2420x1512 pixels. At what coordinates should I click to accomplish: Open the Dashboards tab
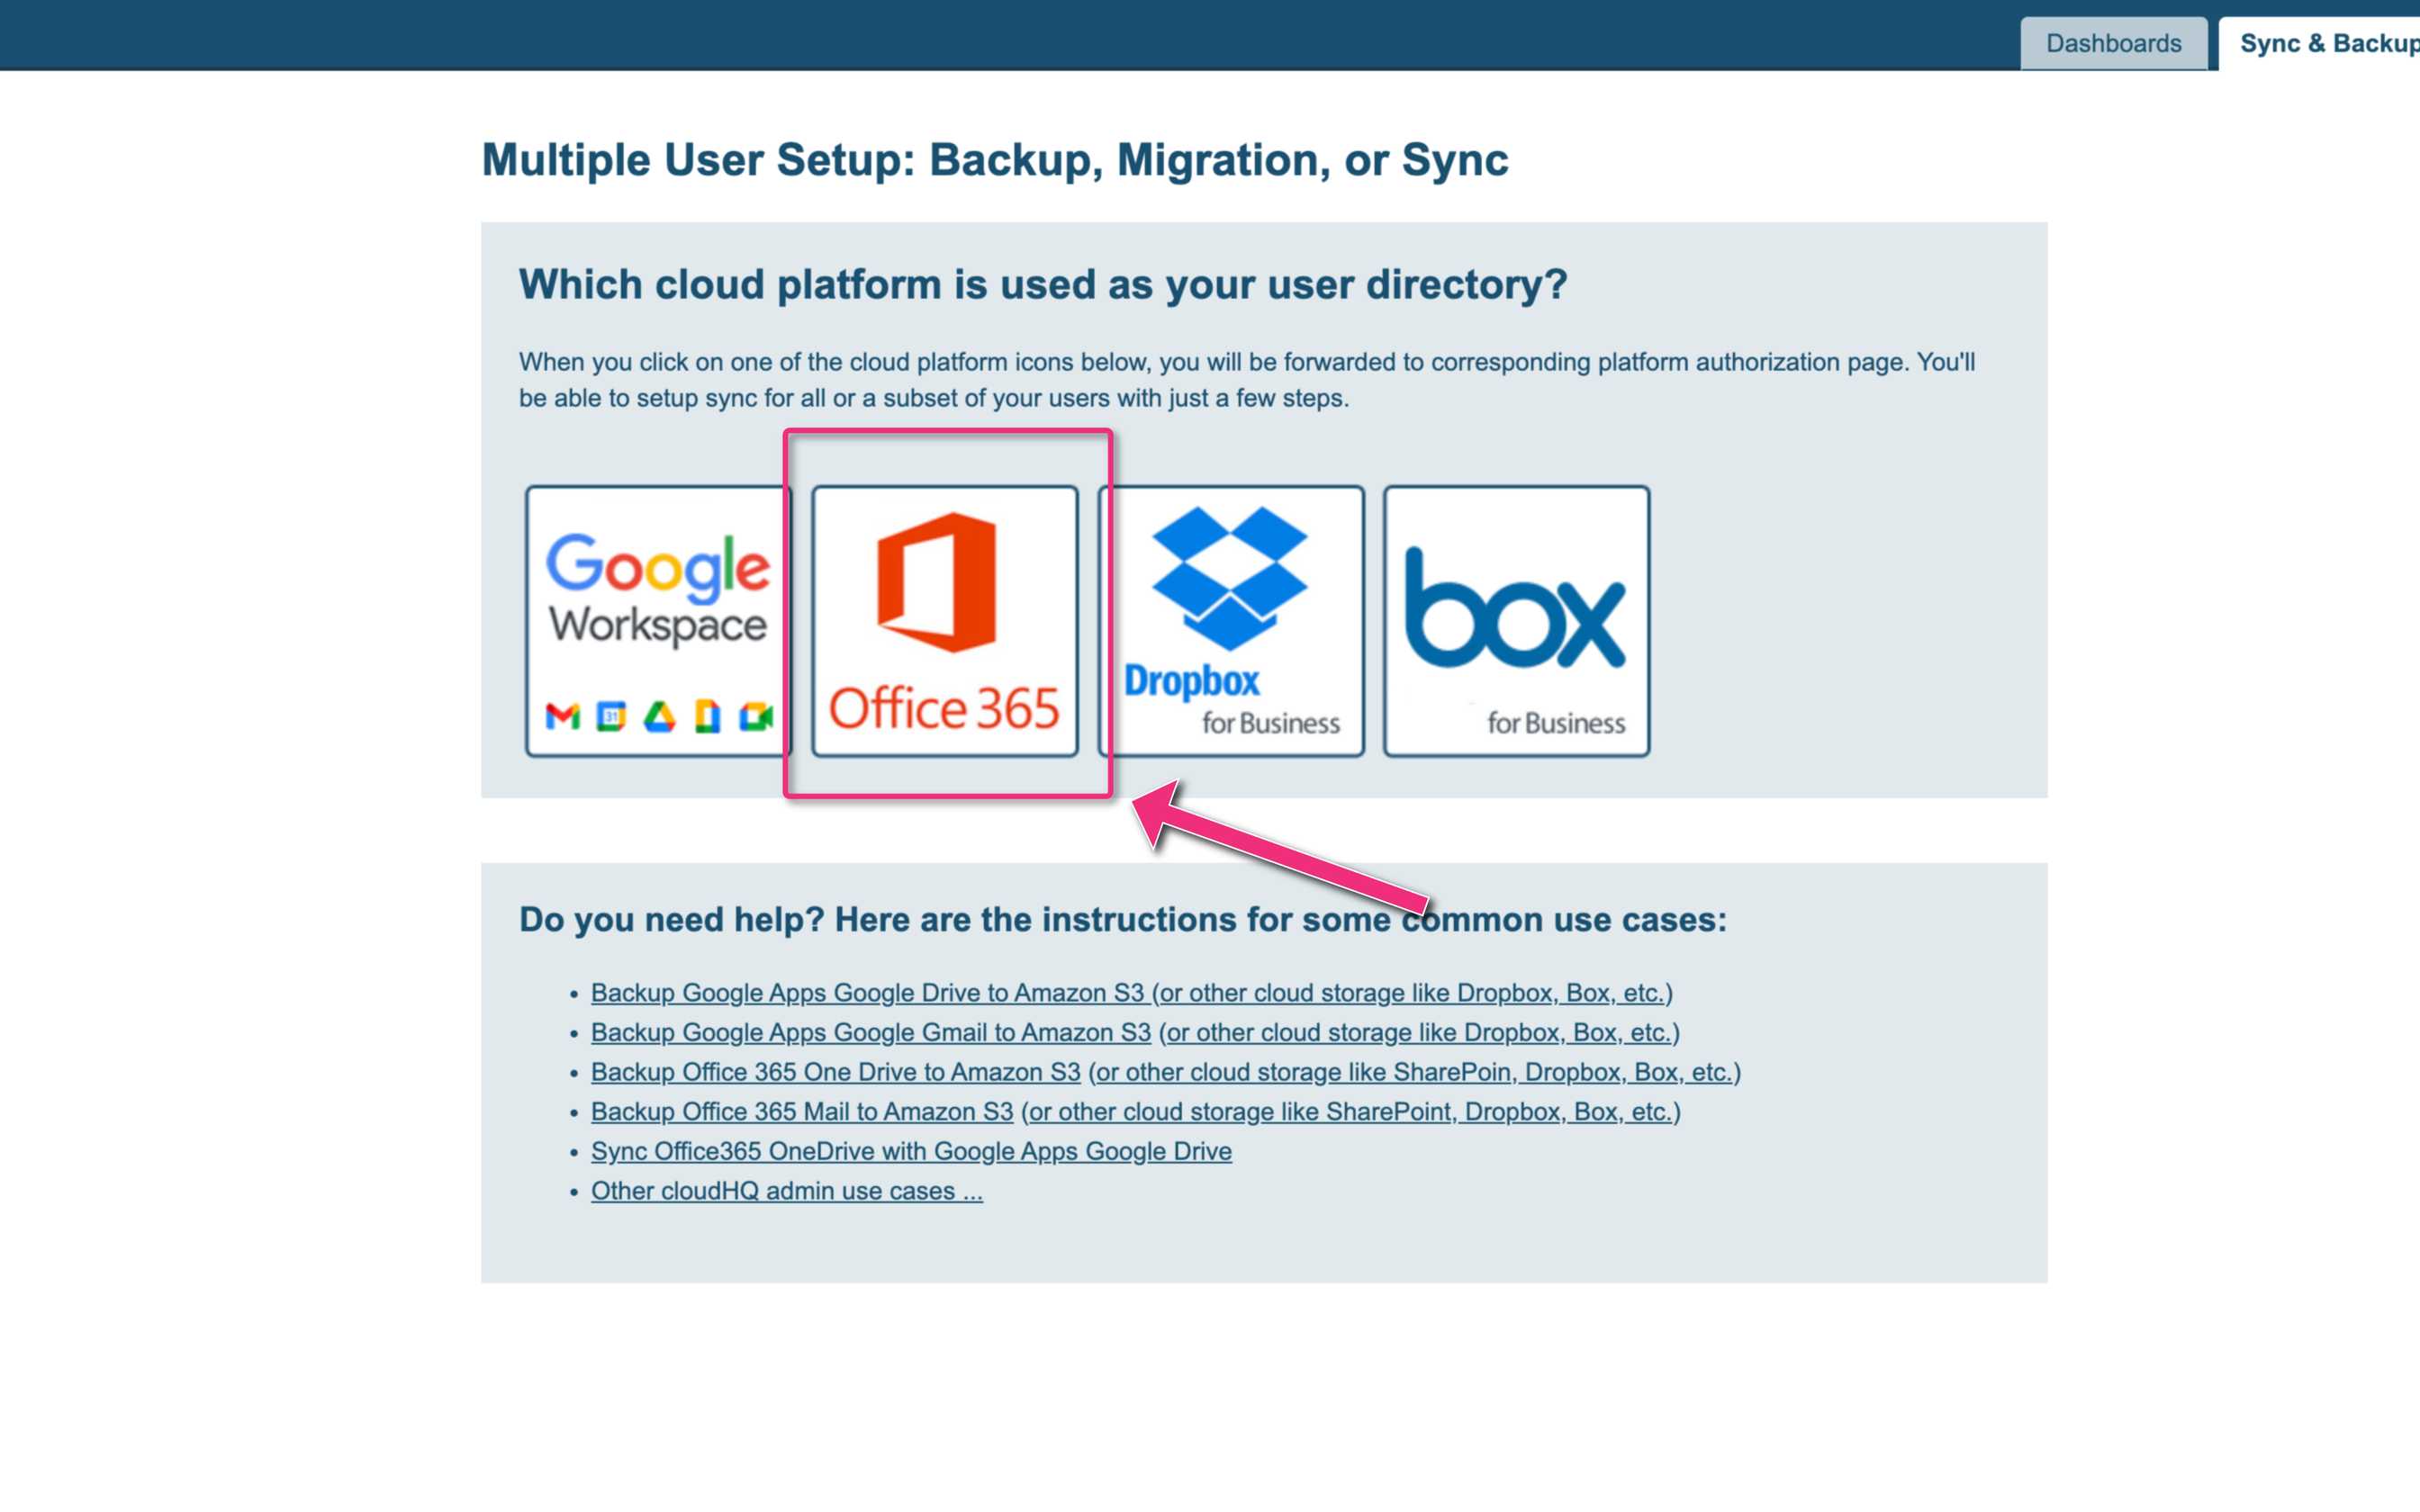tap(2113, 44)
